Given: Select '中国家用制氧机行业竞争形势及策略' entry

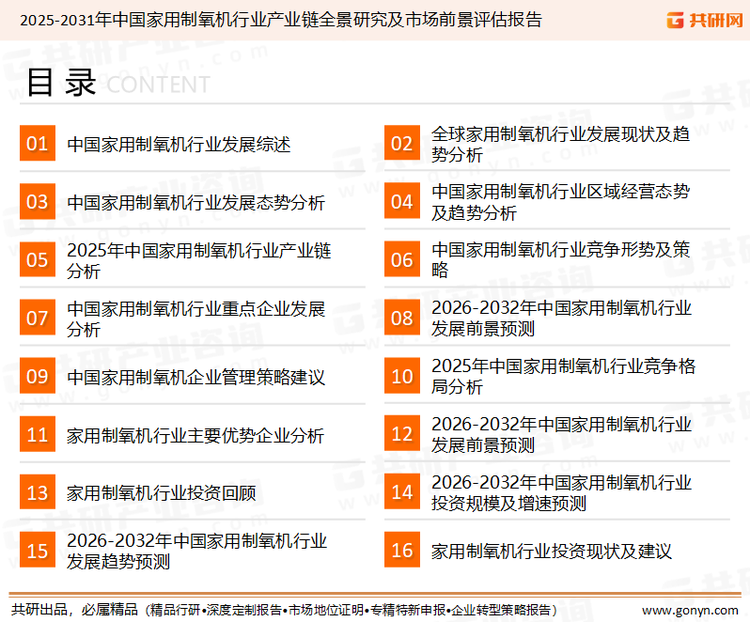Looking at the screenshot, I should (560, 260).
